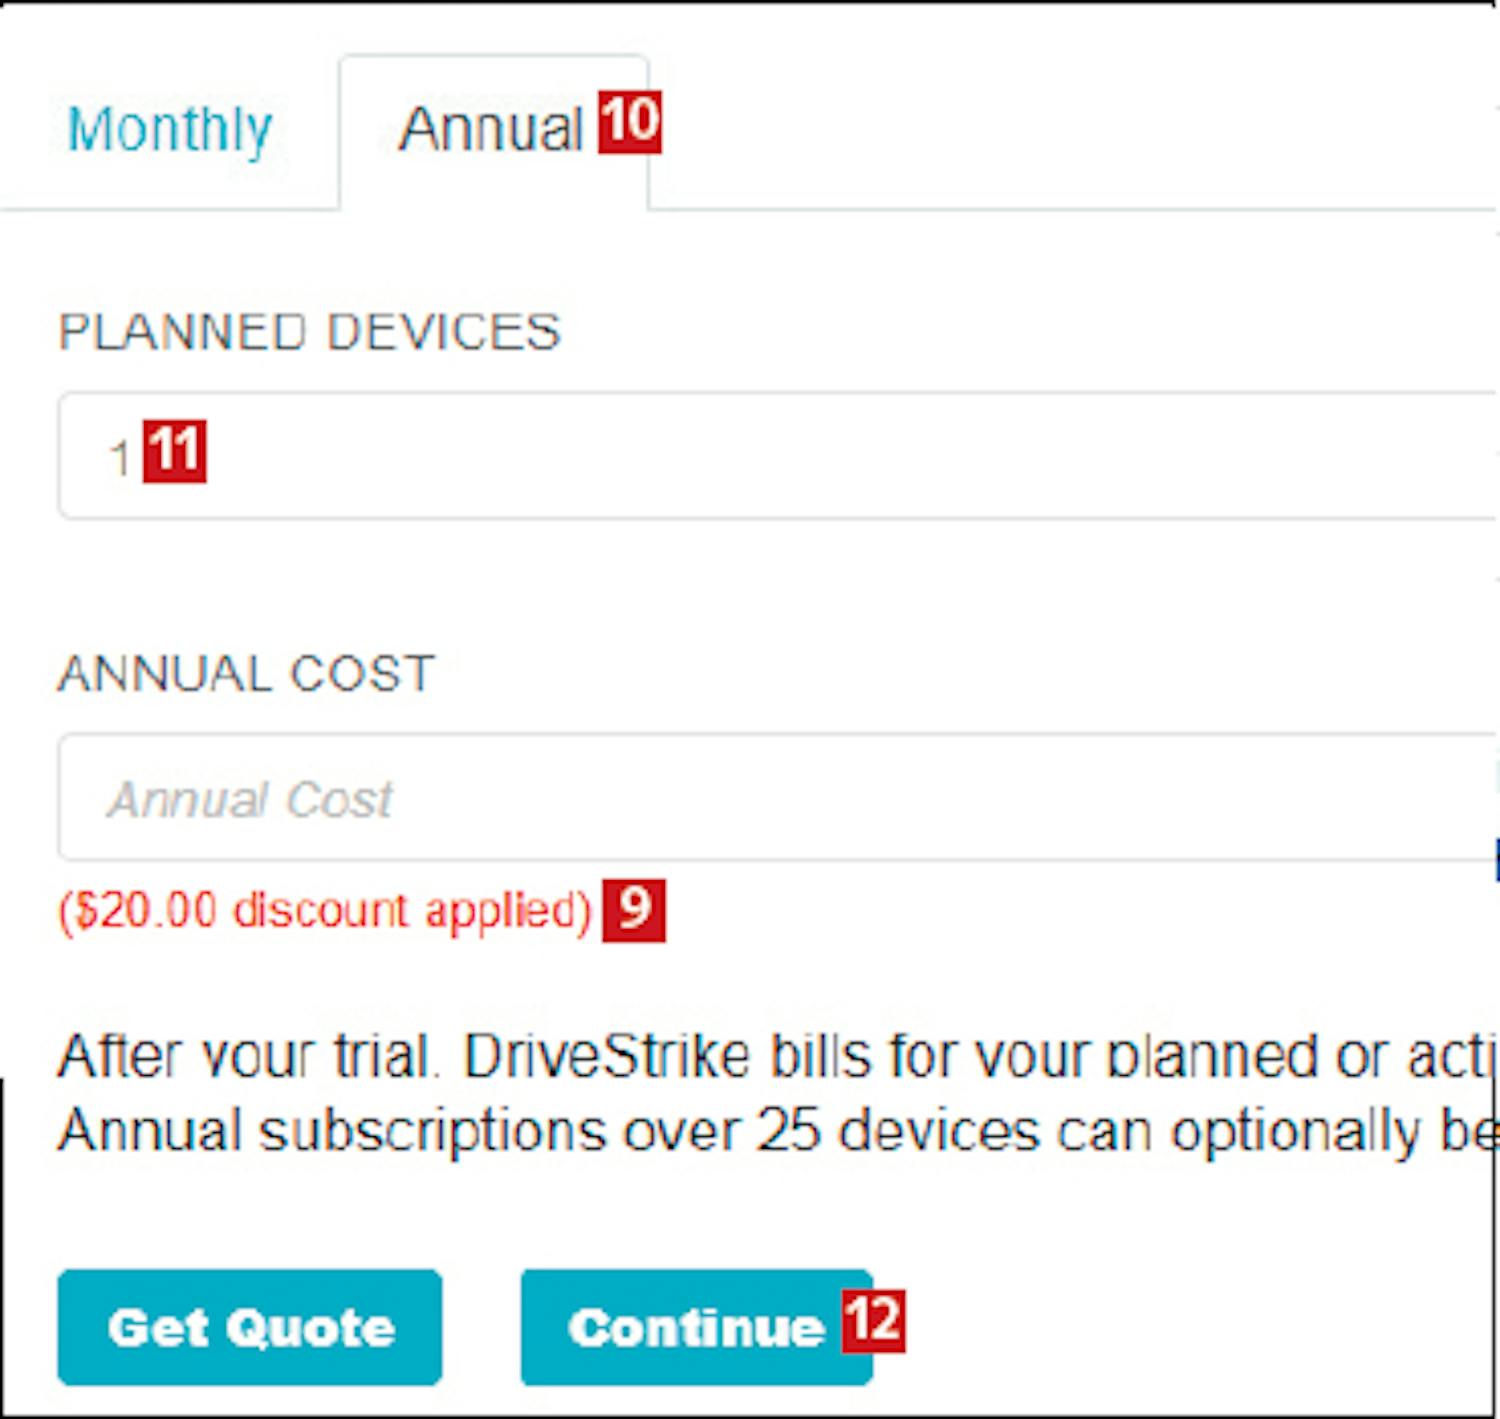Click the word 'optionally' in the text
The image size is (1500, 1419).
(1295, 1132)
